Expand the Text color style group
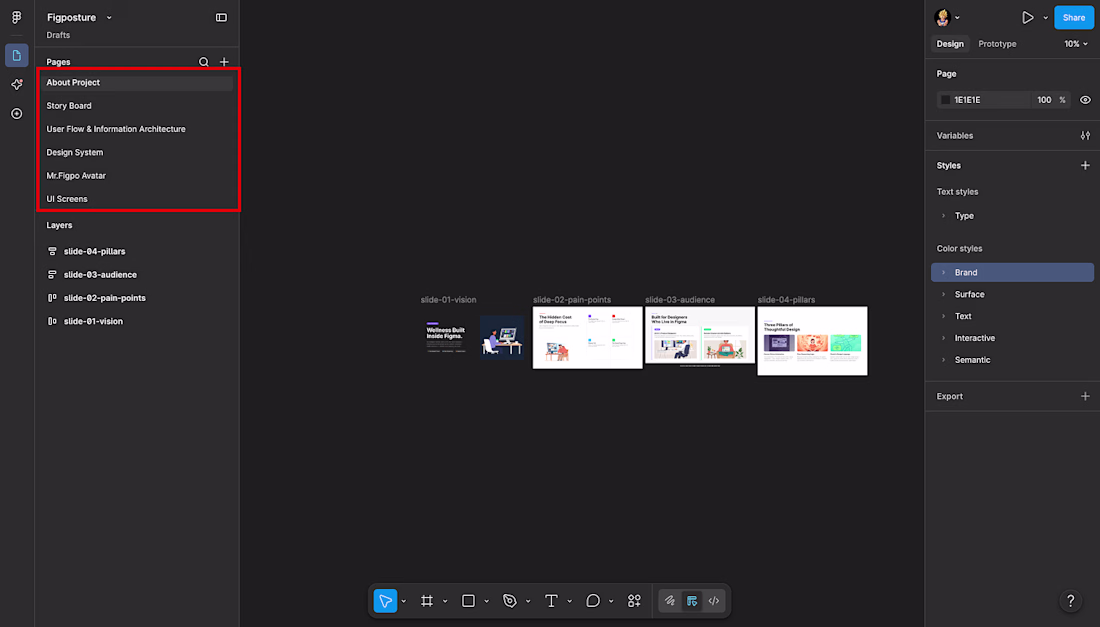The width and height of the screenshot is (1100, 627). point(944,316)
